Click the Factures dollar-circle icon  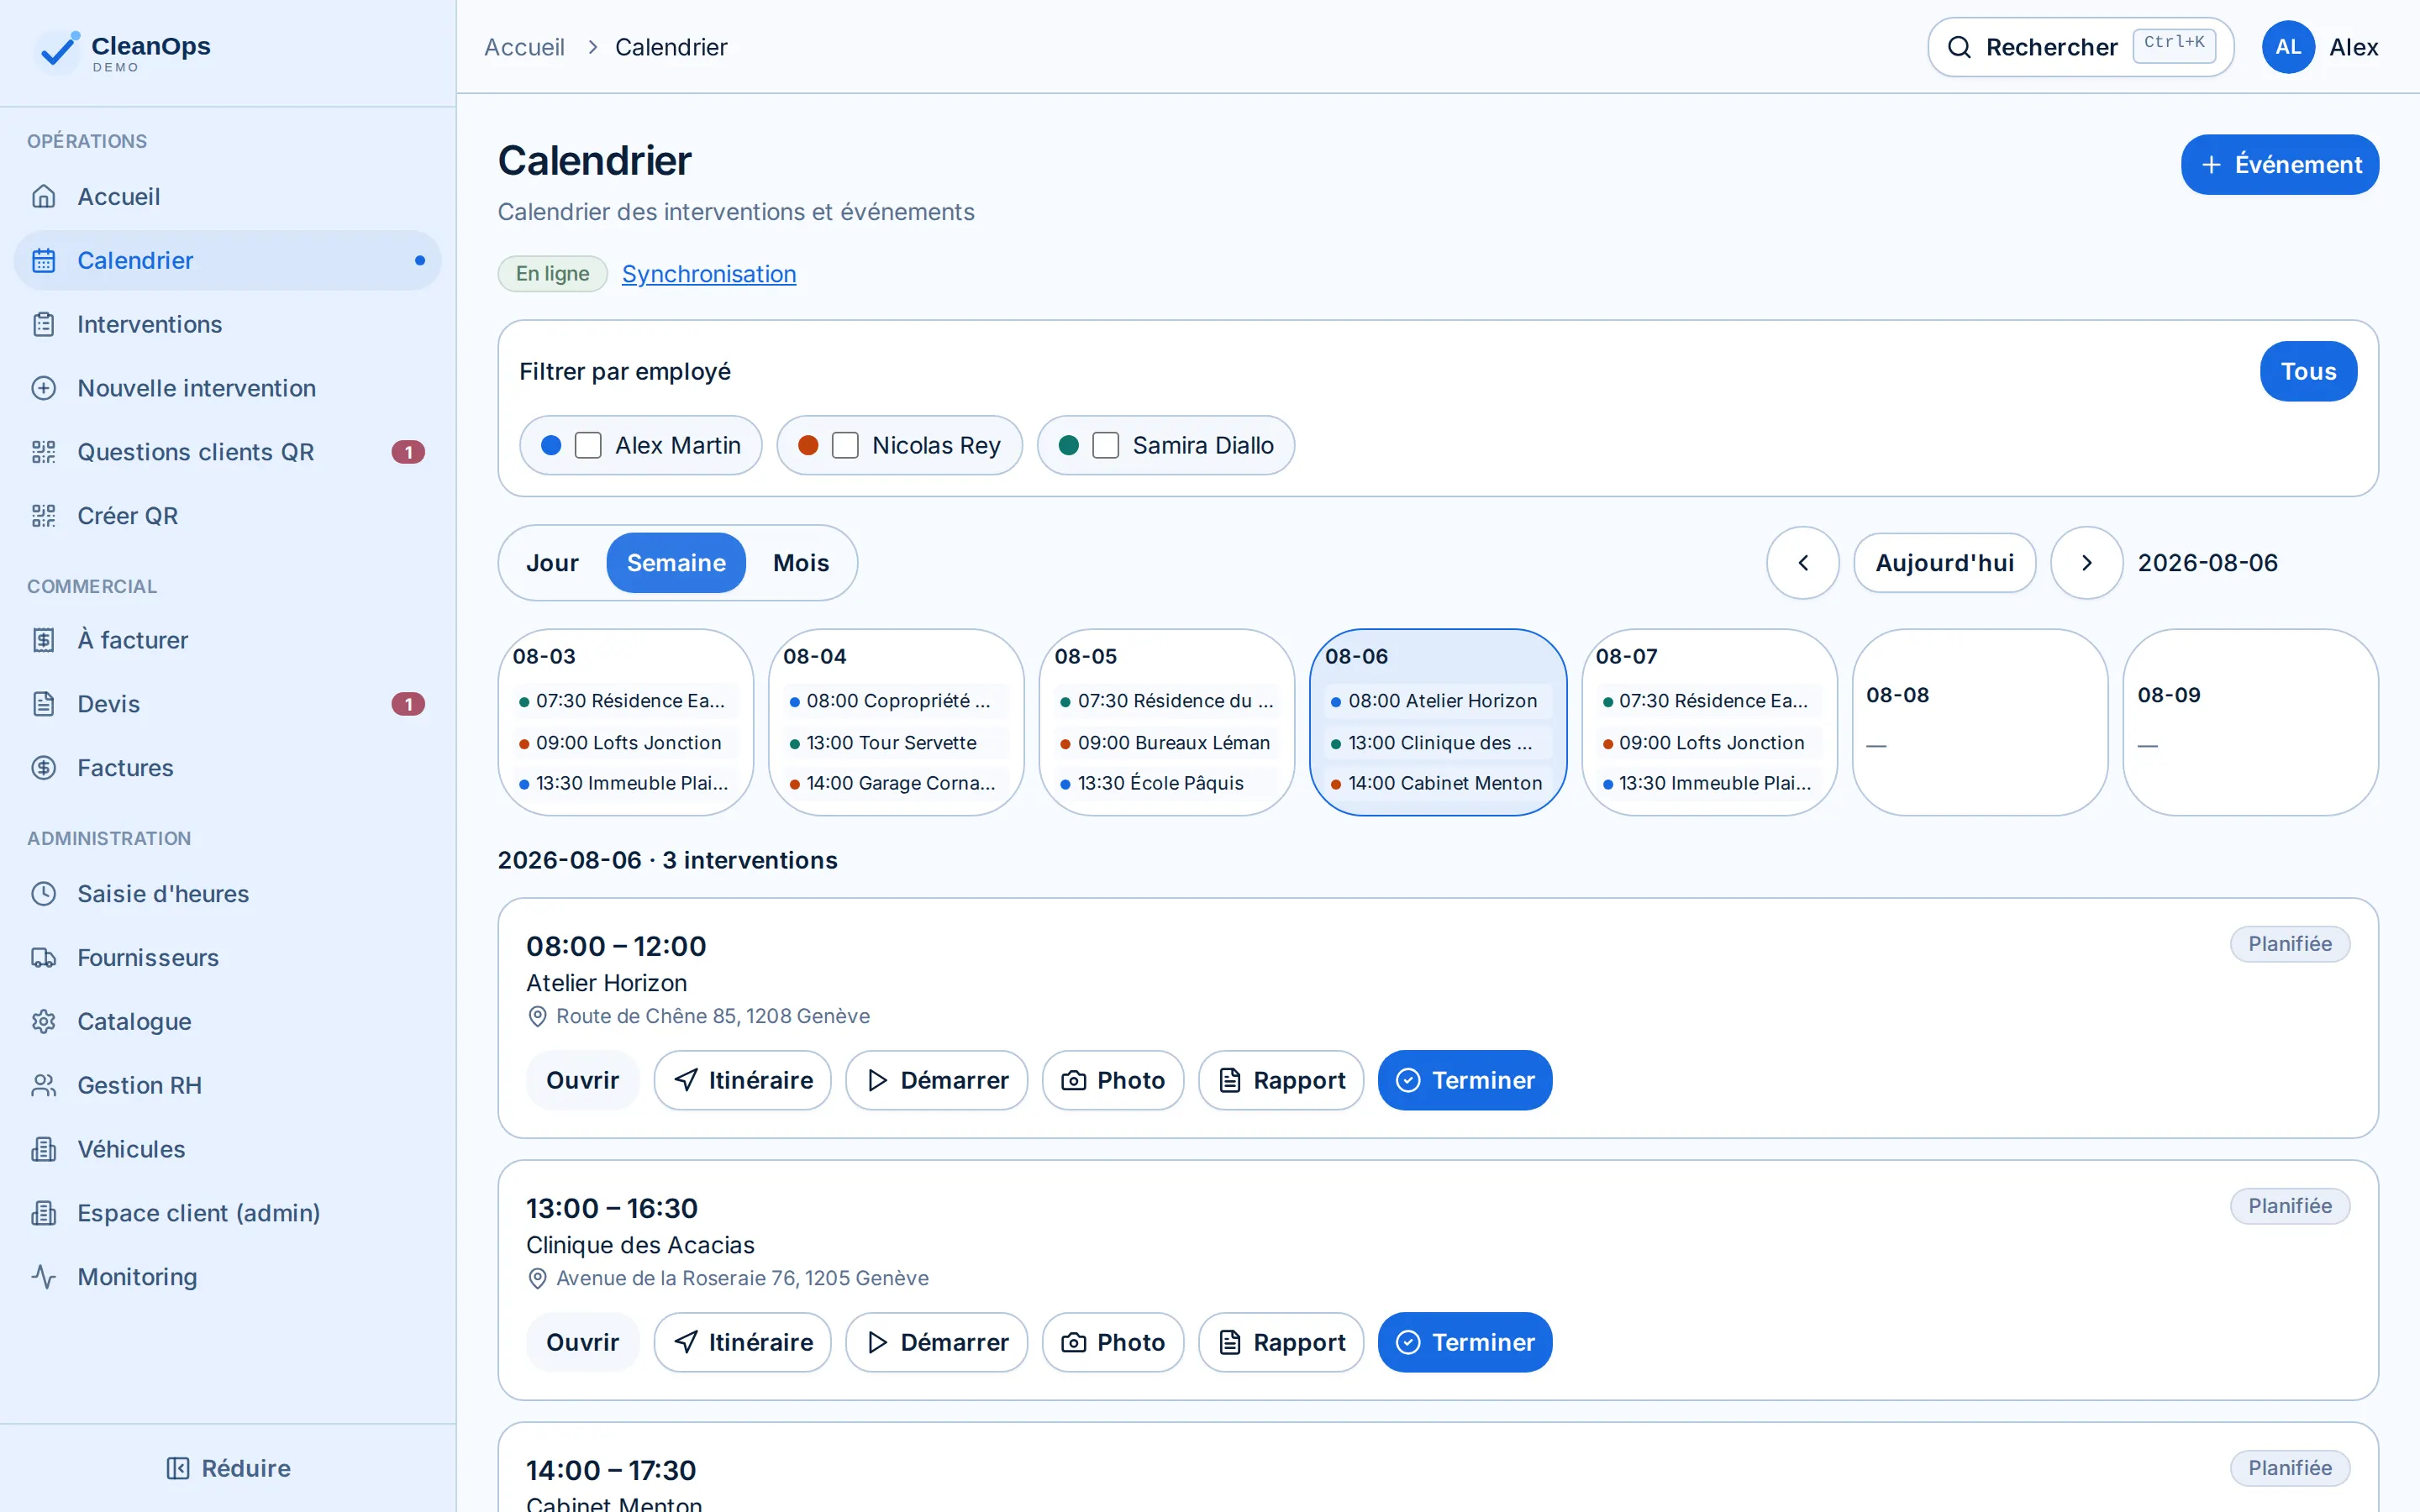tap(44, 769)
